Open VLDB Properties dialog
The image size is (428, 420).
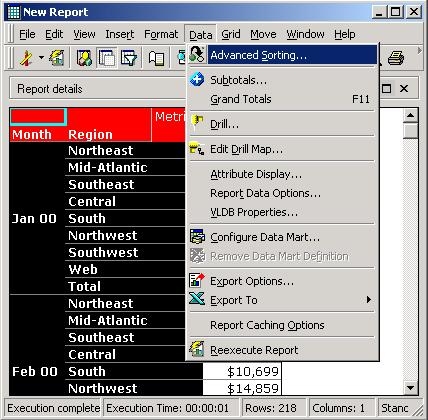click(254, 212)
